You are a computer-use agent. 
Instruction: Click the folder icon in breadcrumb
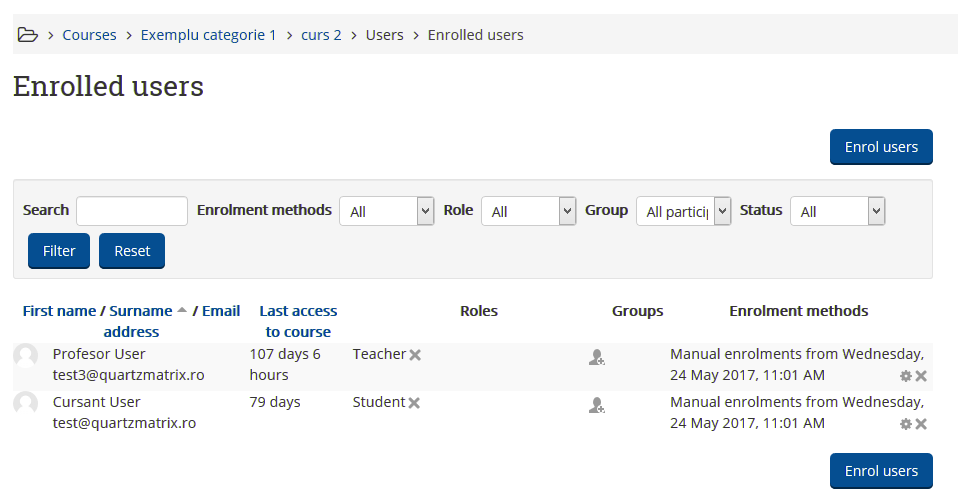pos(28,35)
